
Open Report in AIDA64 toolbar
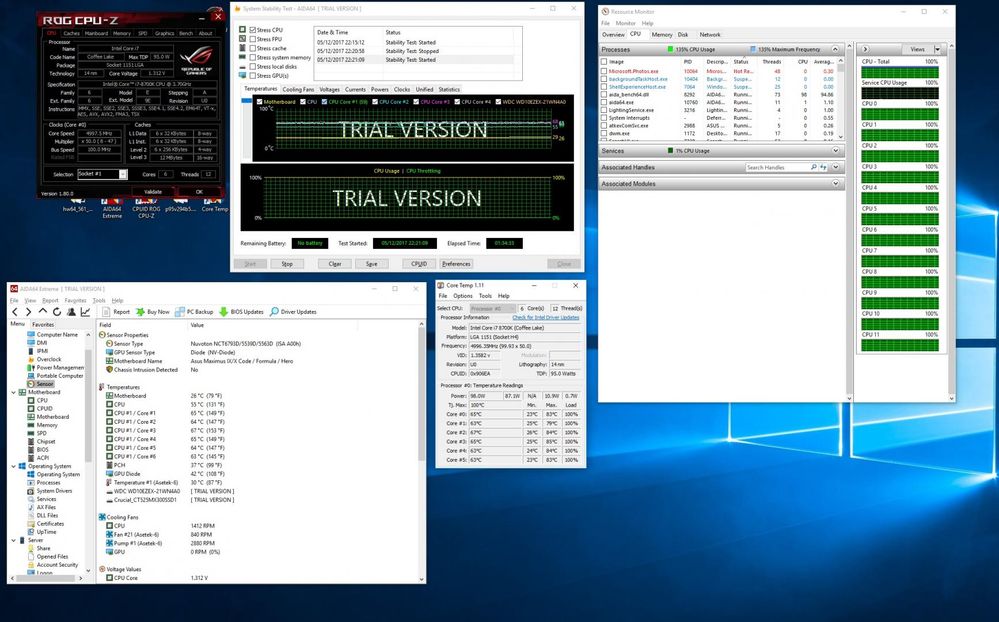(x=115, y=312)
